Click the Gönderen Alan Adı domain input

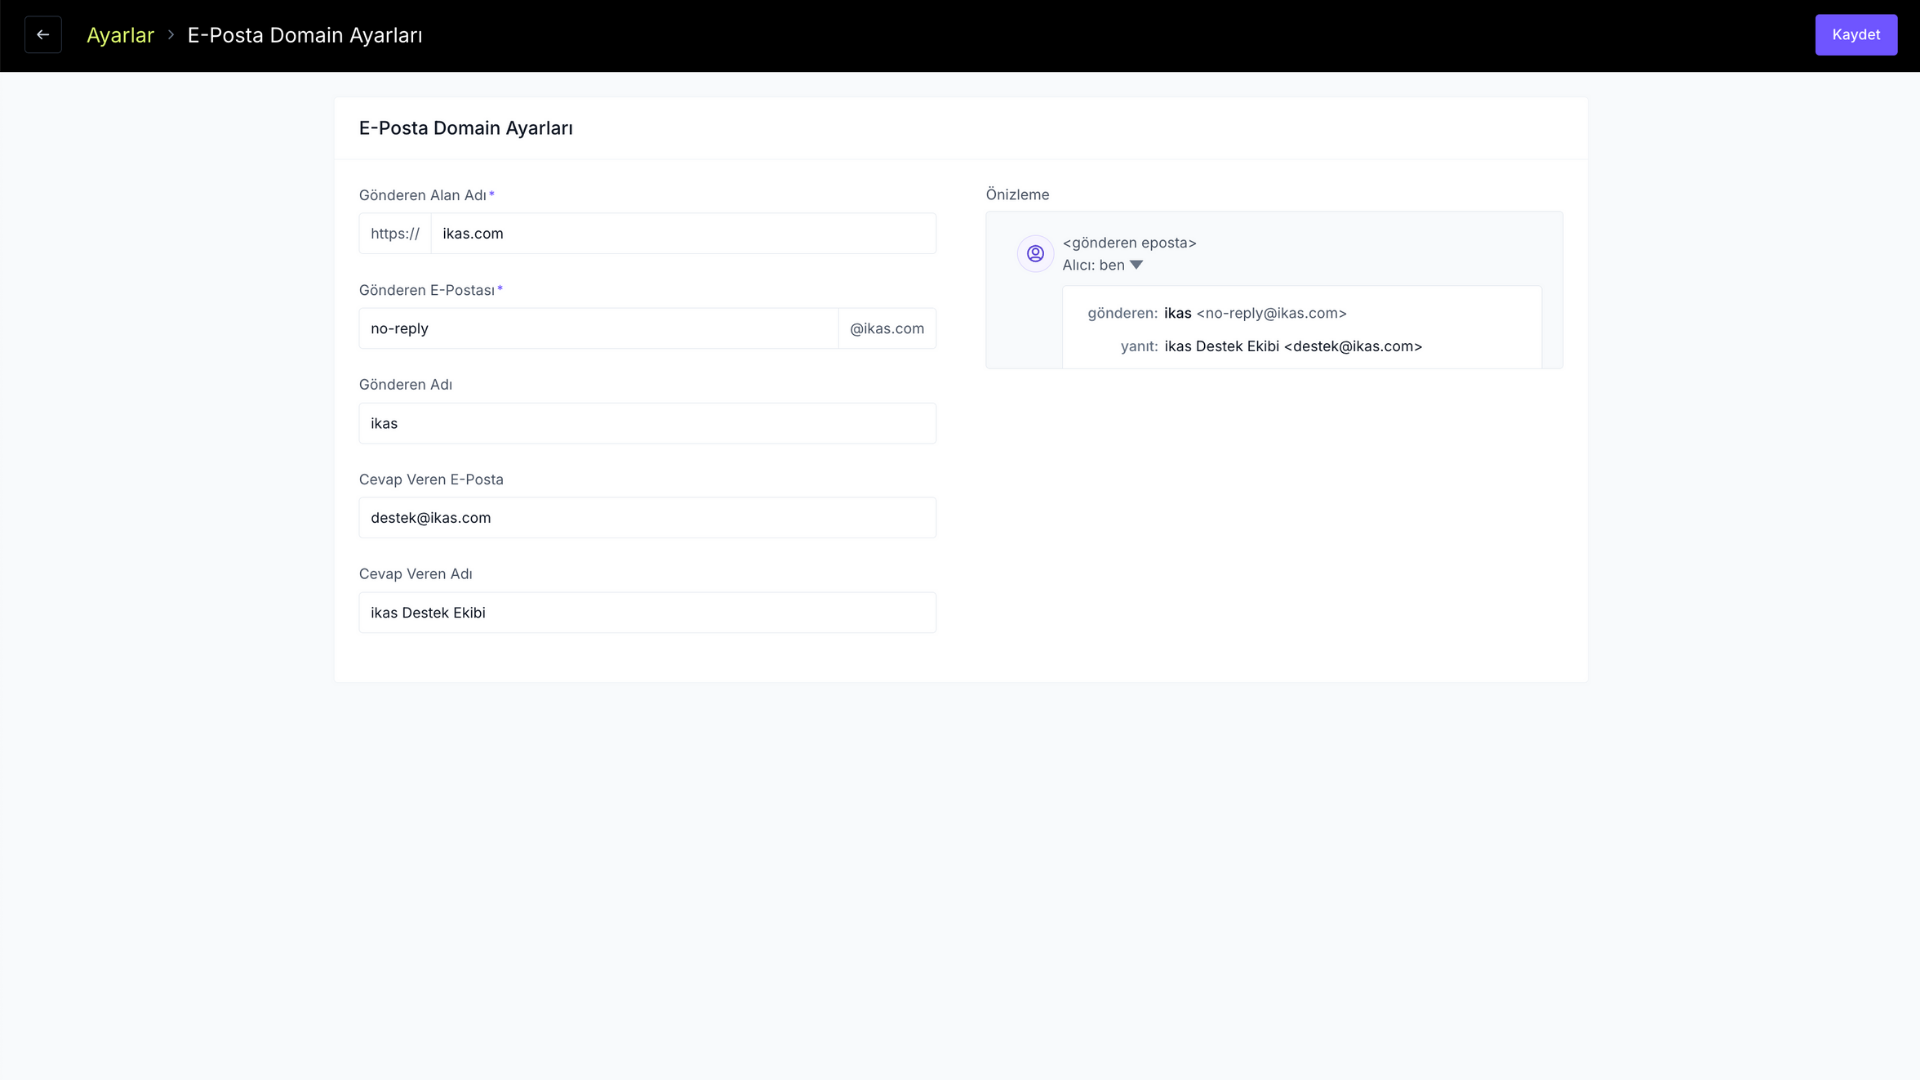click(683, 233)
